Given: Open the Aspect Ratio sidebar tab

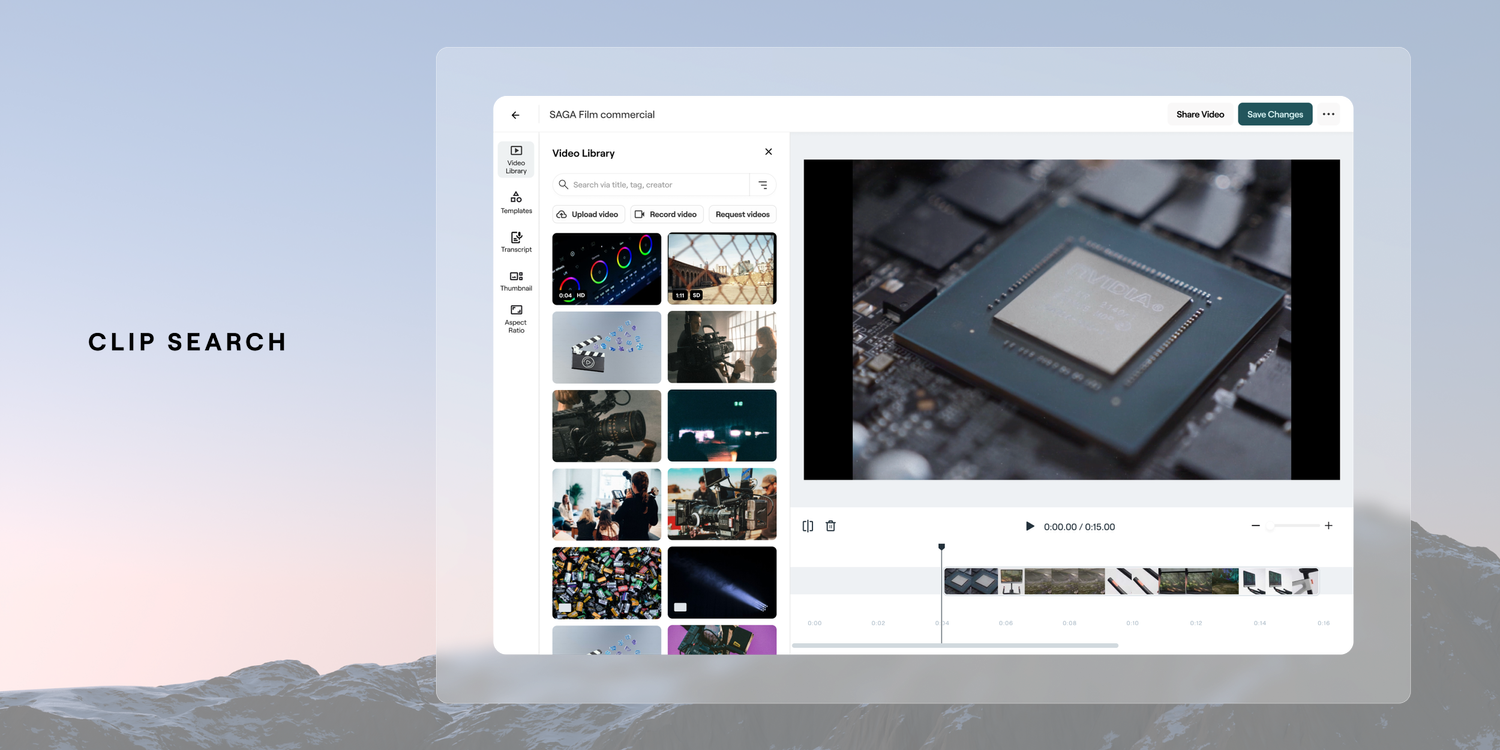Looking at the screenshot, I should tap(516, 320).
